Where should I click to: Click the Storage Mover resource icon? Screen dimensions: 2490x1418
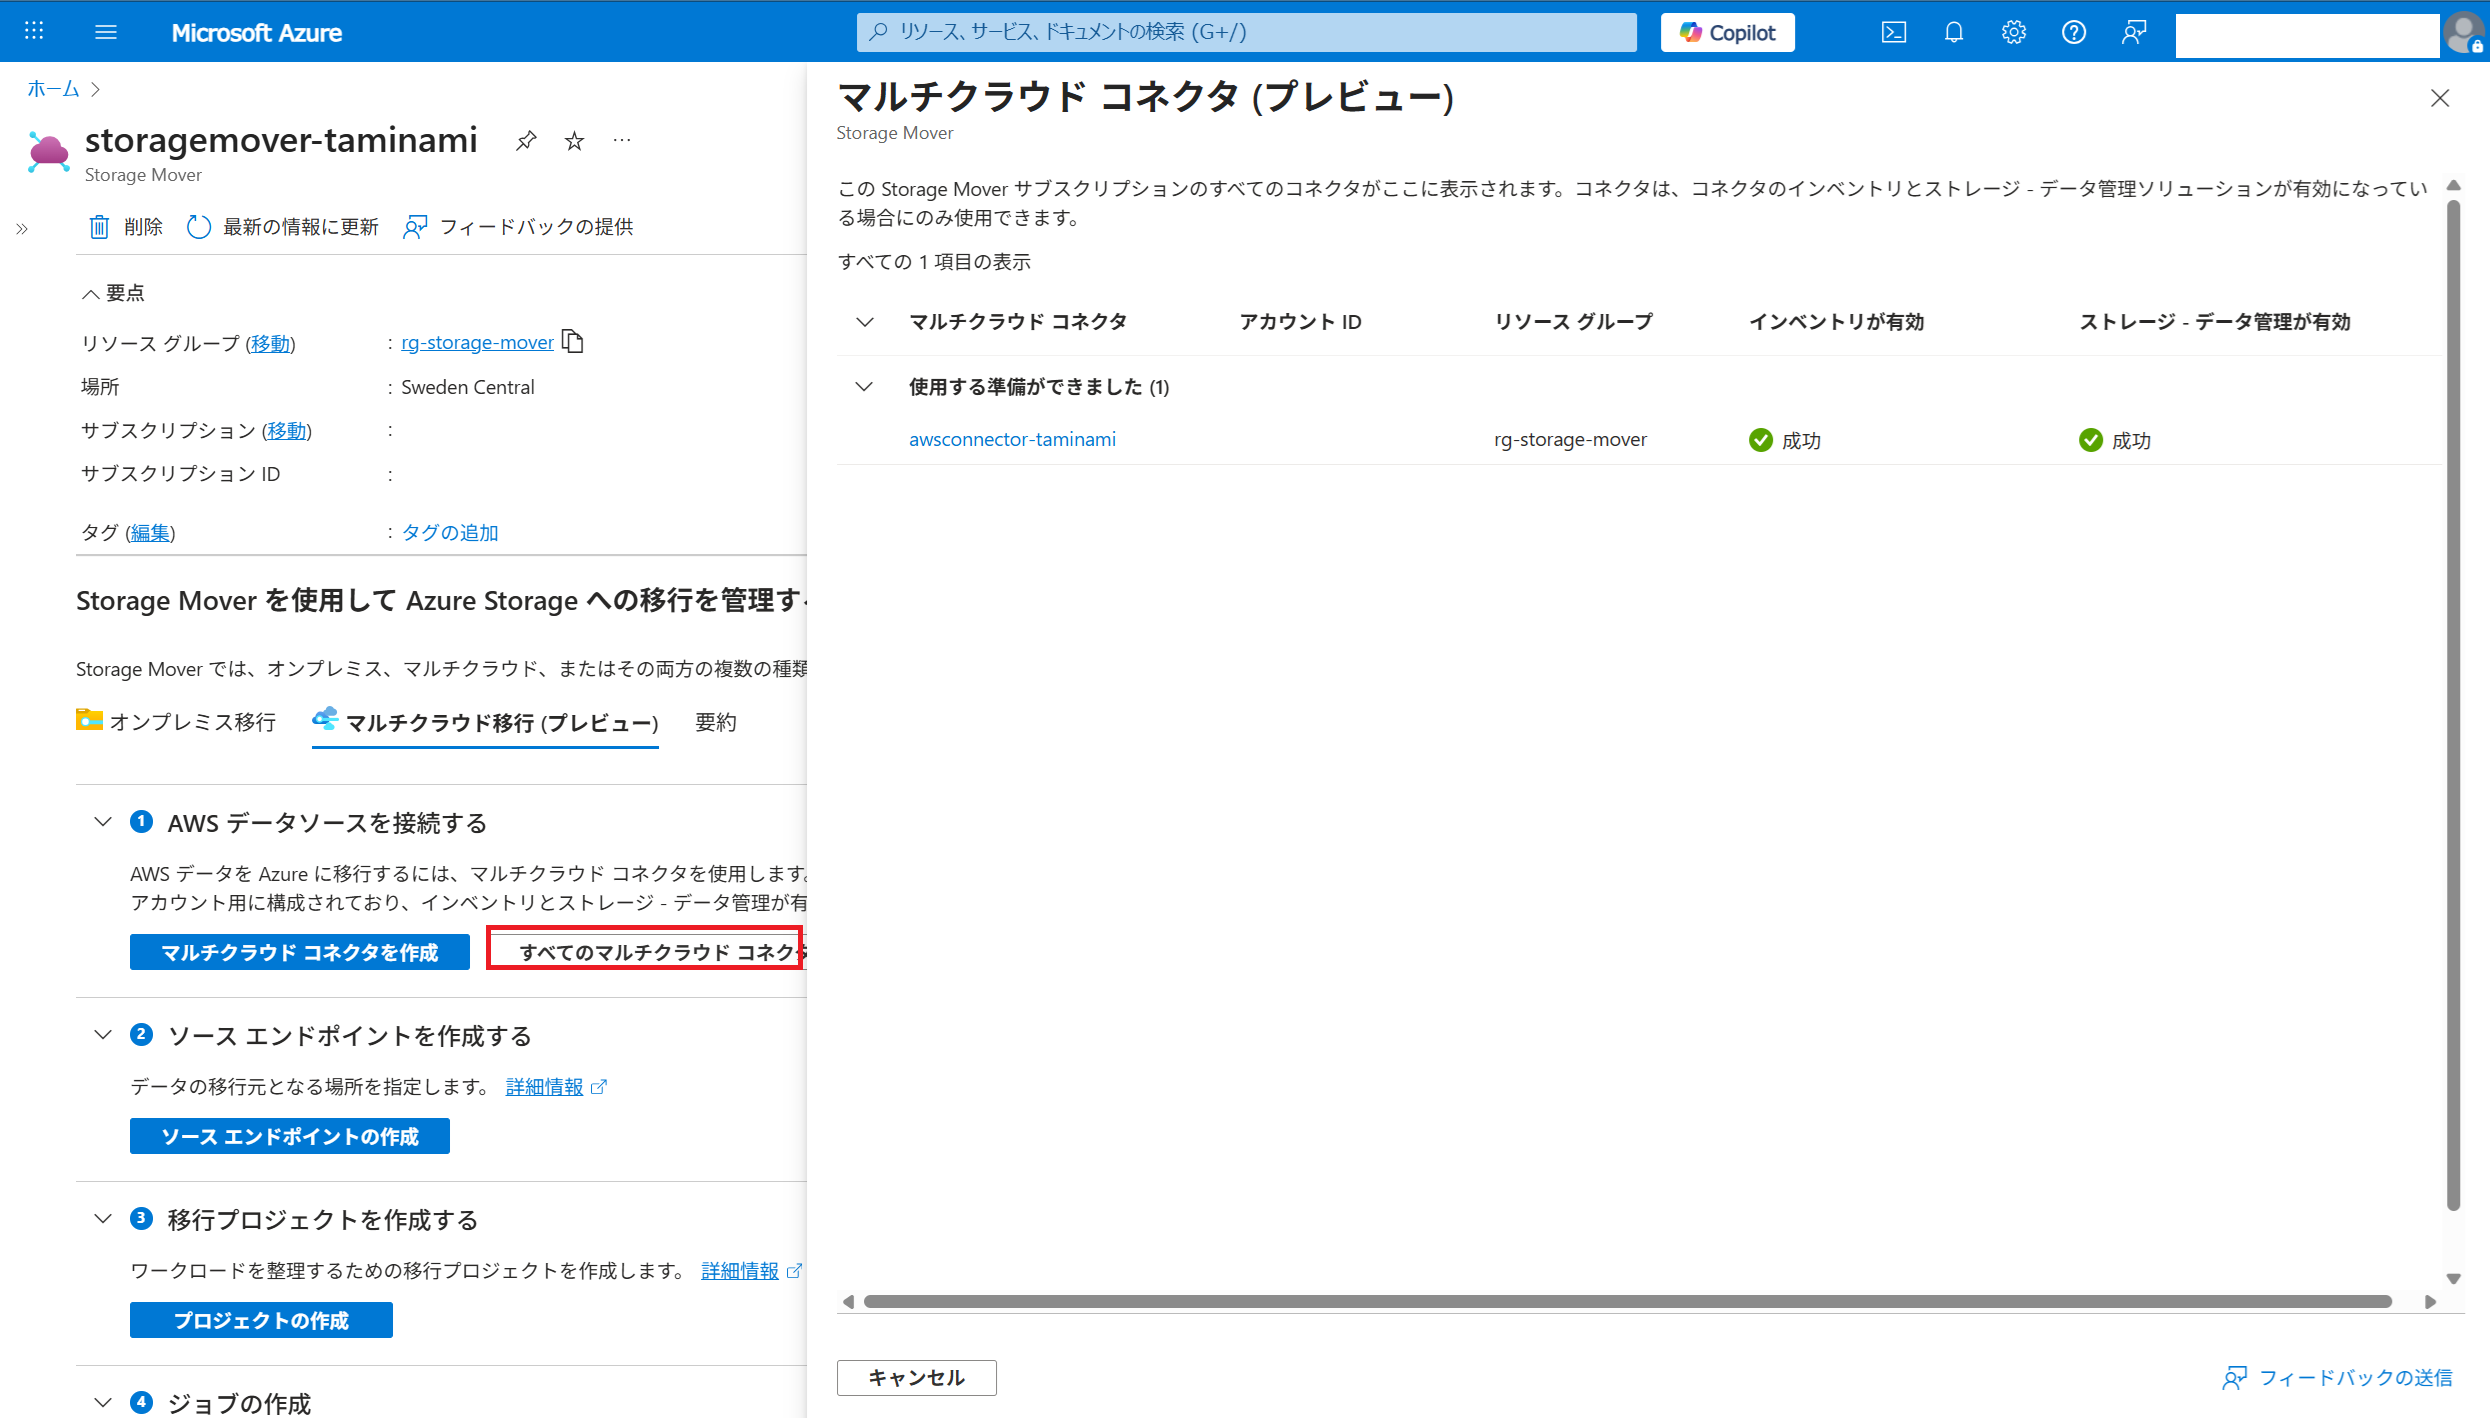(48, 152)
